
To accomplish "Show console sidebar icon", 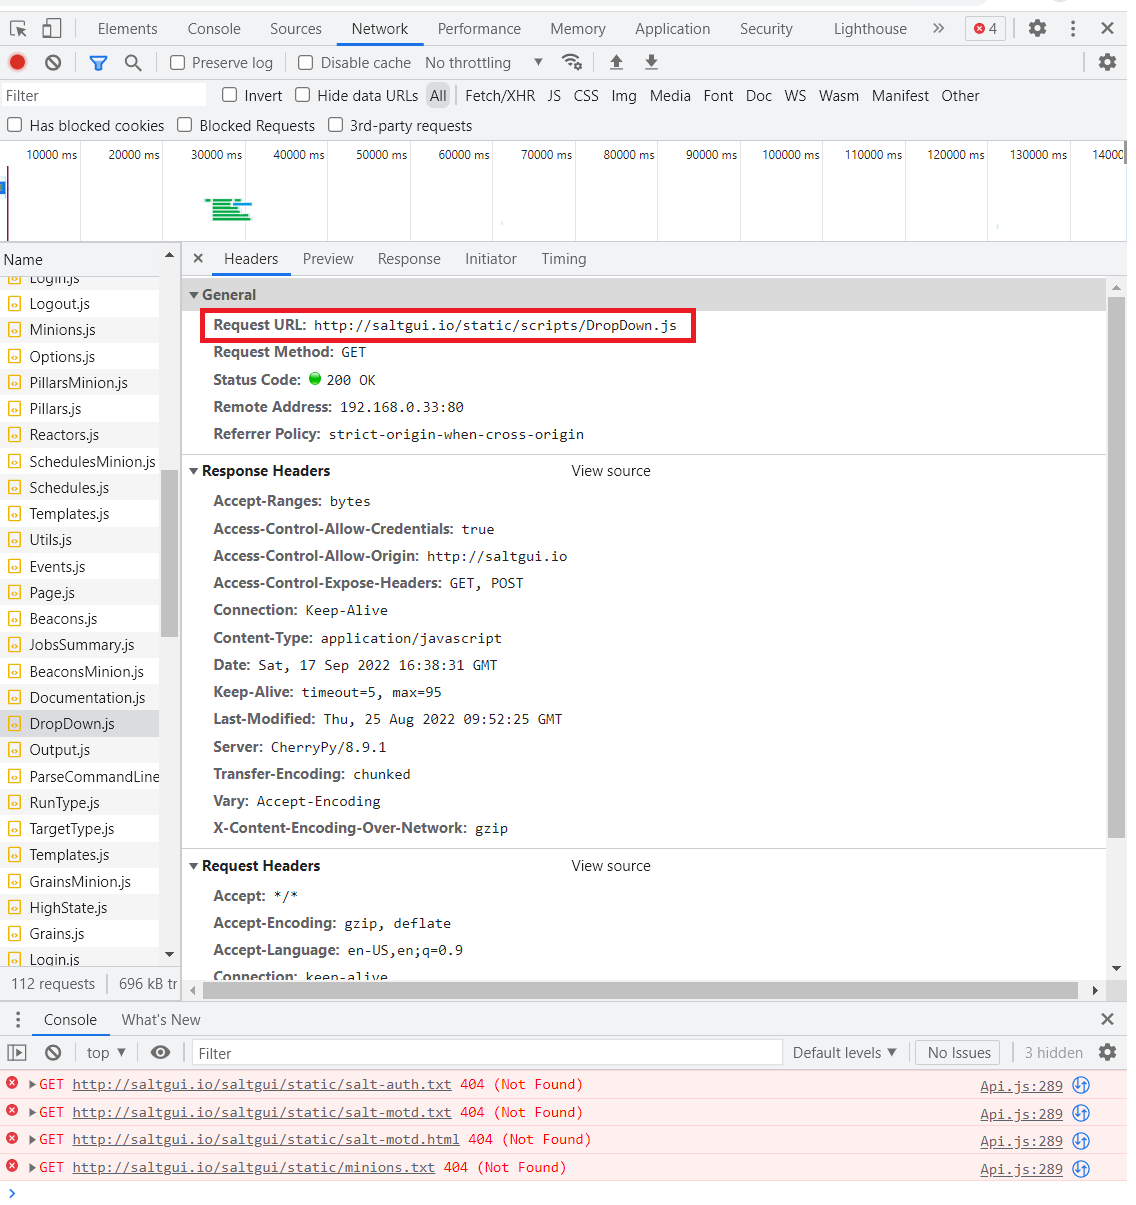I will pos(17,1052).
